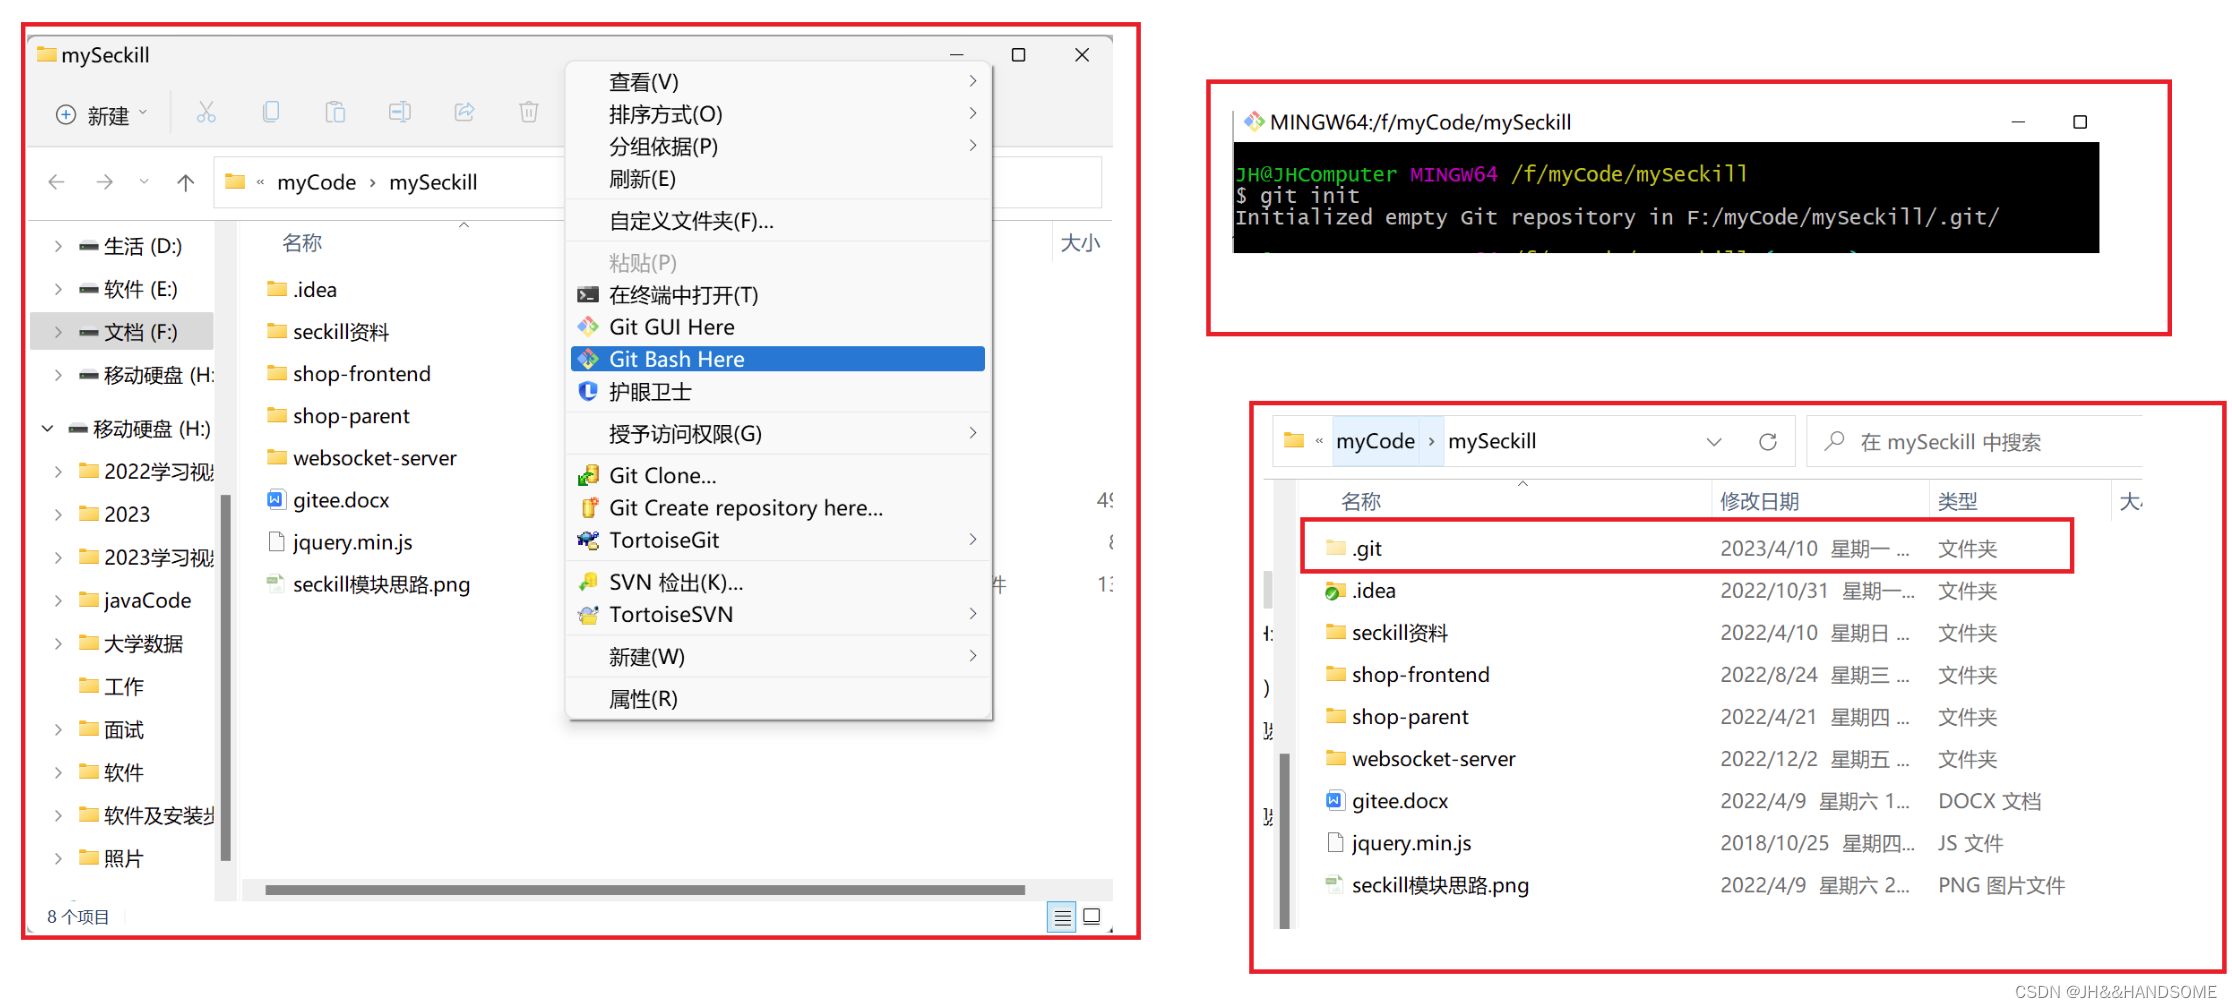Expand the 大学数据 folder node
Screen dimensions: 2232x1008
(x=58, y=643)
